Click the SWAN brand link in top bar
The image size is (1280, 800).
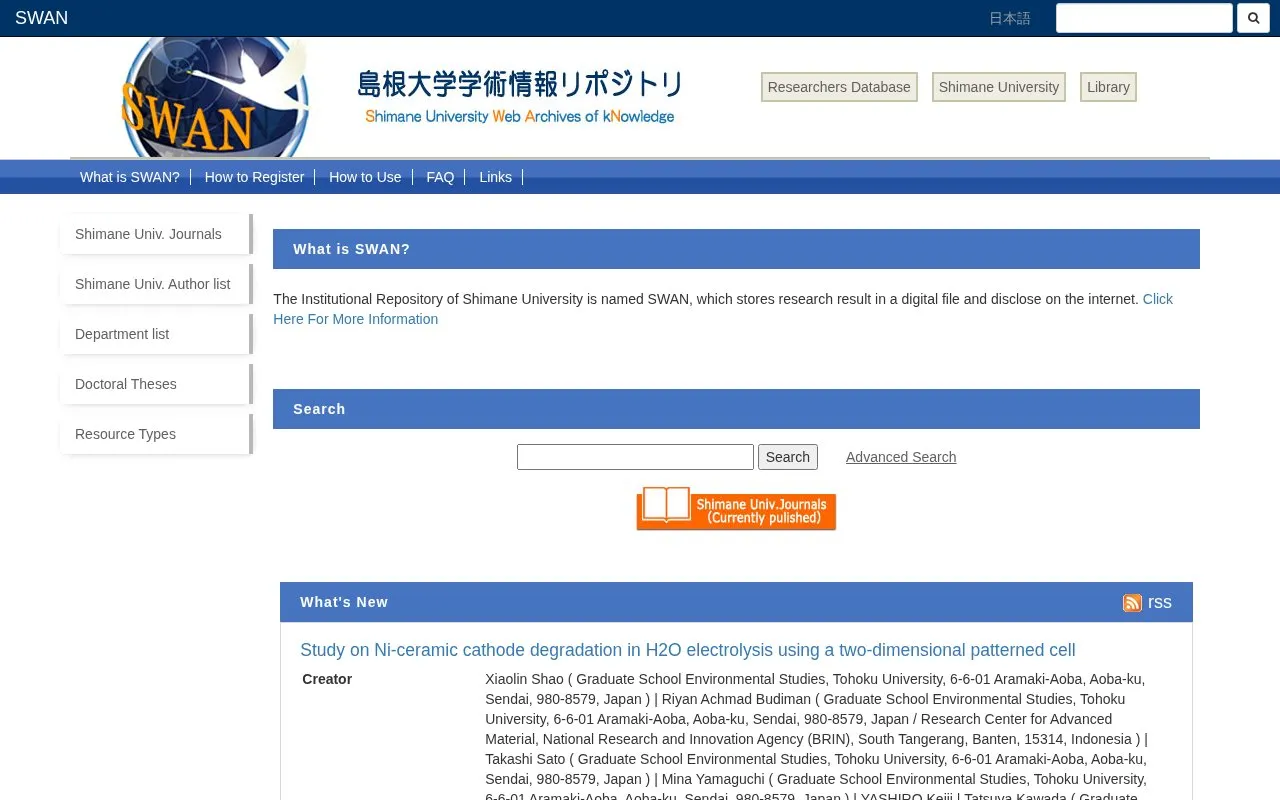pyautogui.click(x=42, y=18)
